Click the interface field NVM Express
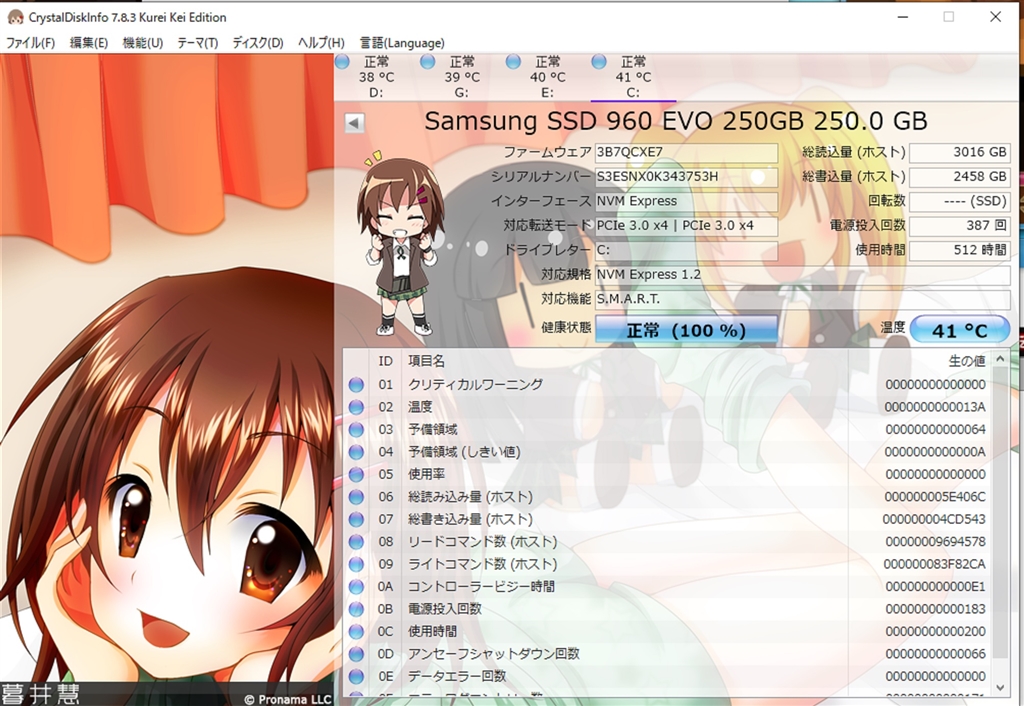This screenshot has height=706, width=1024. pyautogui.click(x=686, y=201)
